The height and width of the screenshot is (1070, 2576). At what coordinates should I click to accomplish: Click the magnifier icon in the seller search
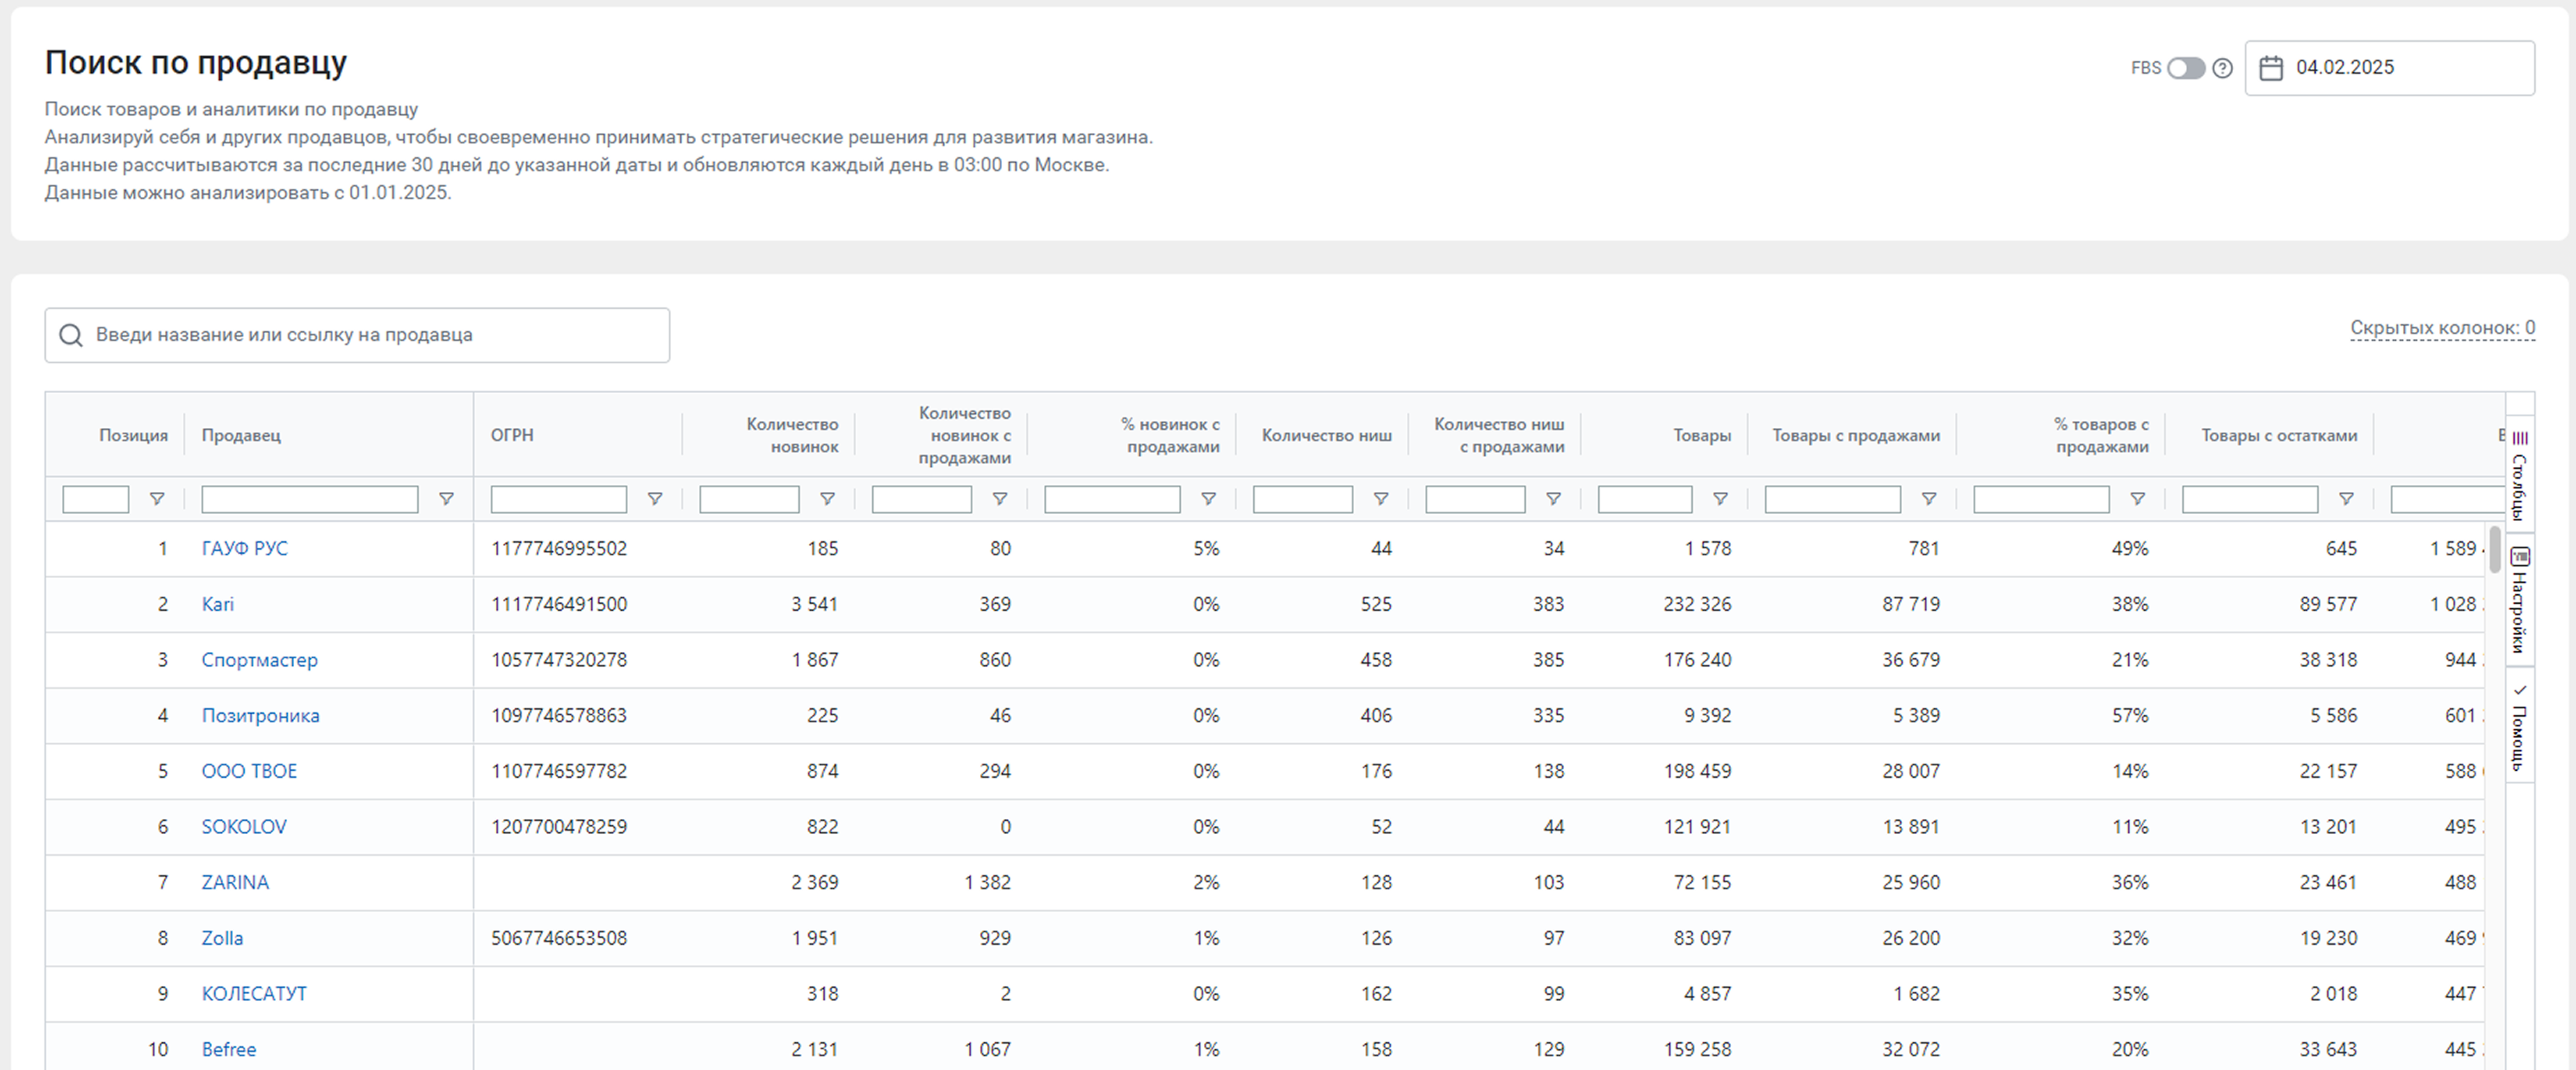pyautogui.click(x=71, y=335)
